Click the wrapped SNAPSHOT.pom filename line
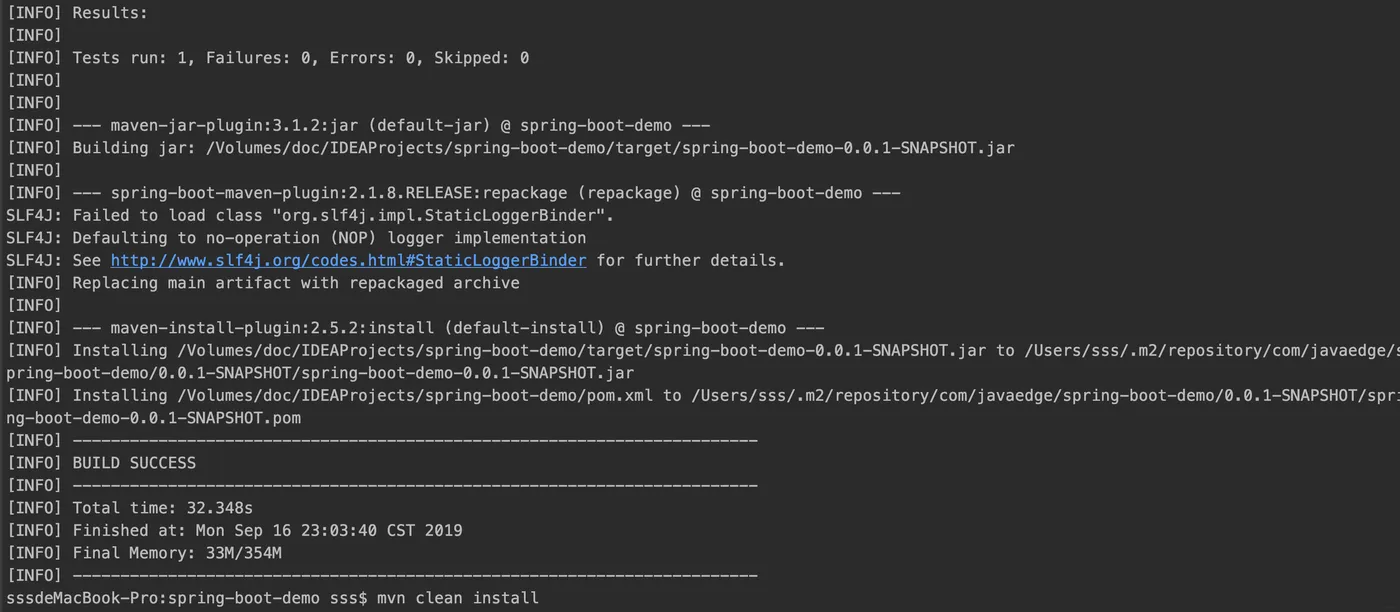The image size is (1400, 612). [x=153, y=418]
